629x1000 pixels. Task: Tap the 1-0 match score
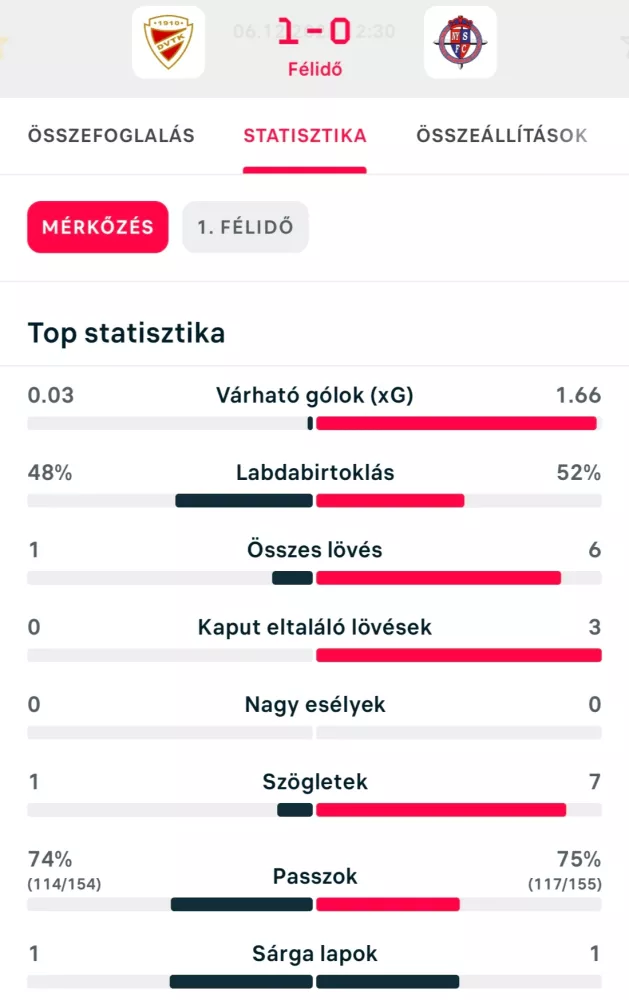click(x=314, y=32)
